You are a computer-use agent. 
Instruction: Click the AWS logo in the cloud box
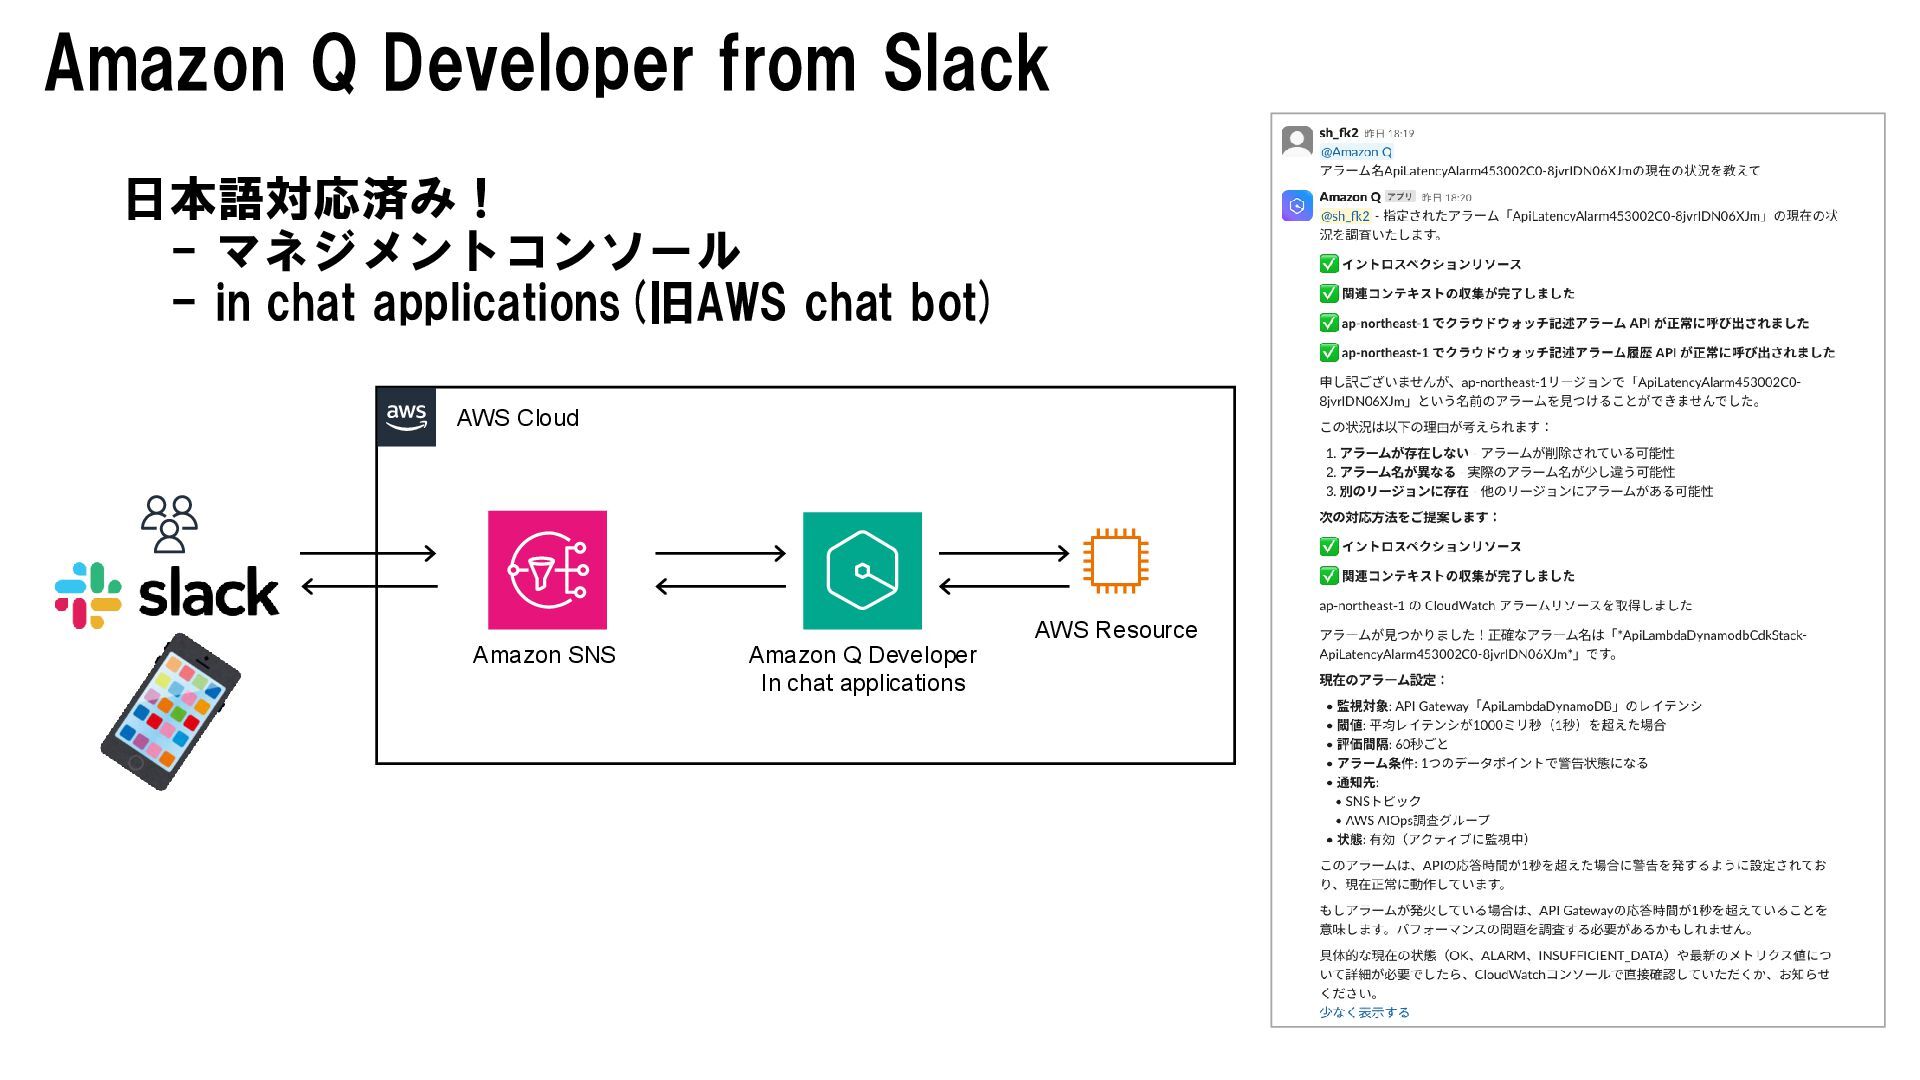click(406, 417)
